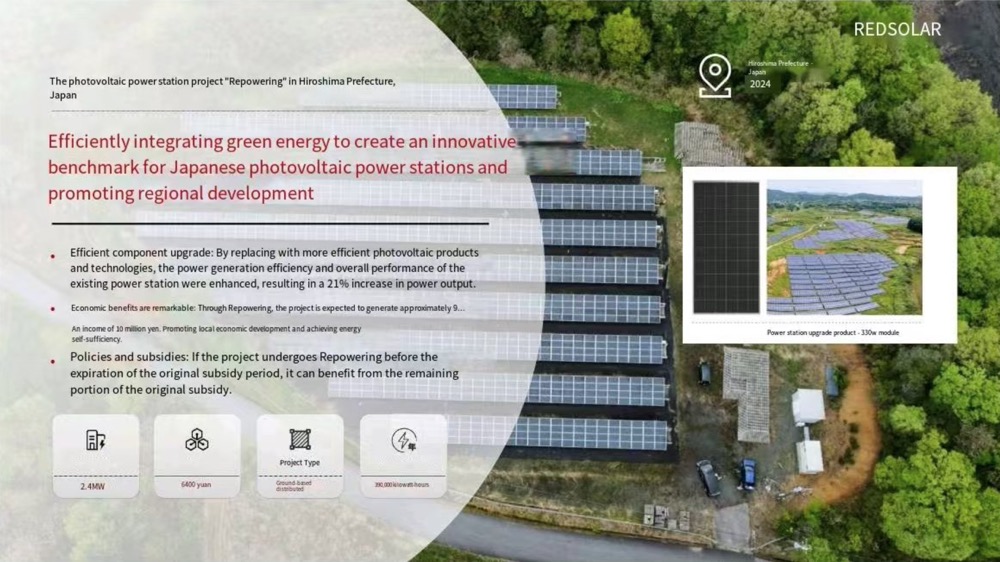Click the power station building icon
The height and width of the screenshot is (562, 1000).
(96, 440)
